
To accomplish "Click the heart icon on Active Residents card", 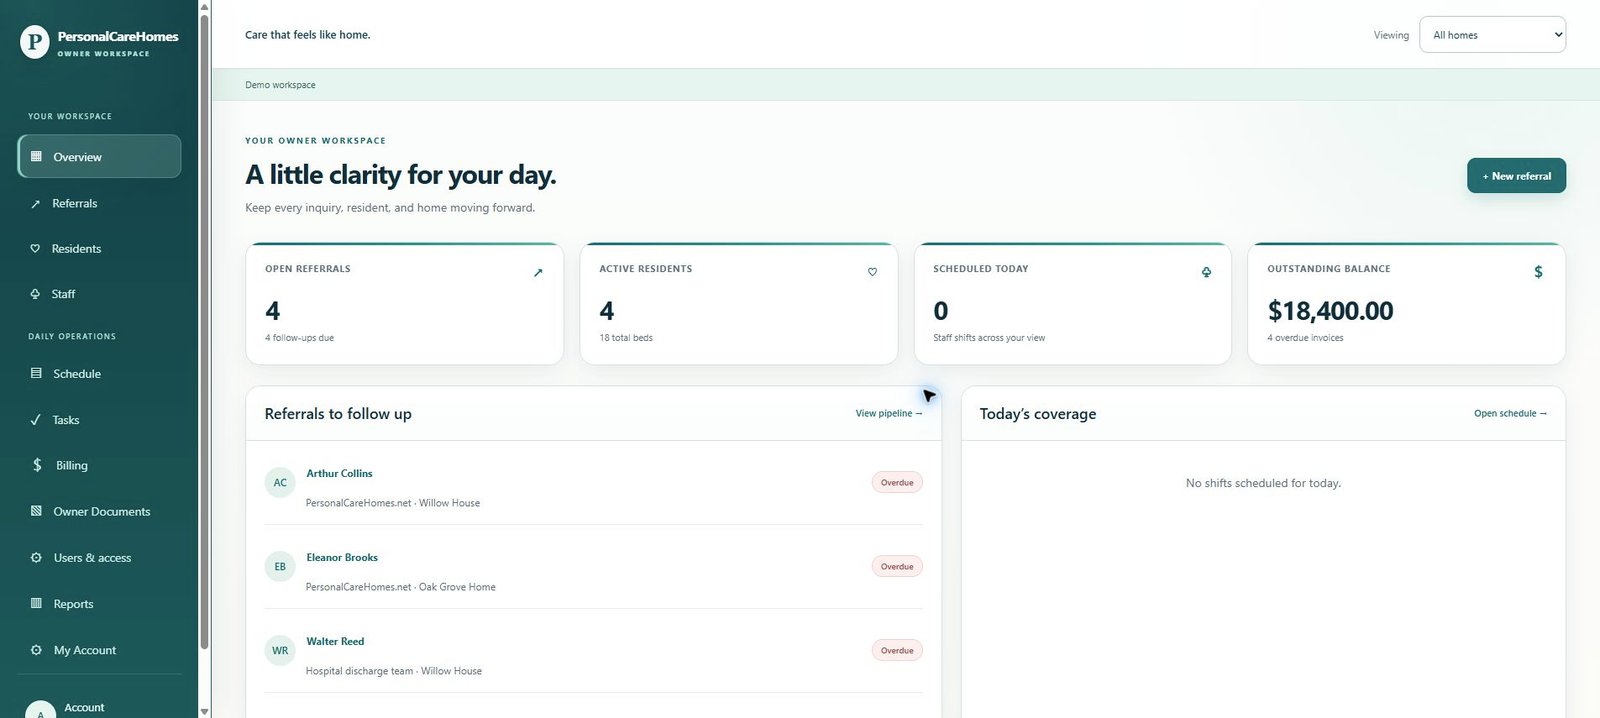I will tap(872, 272).
